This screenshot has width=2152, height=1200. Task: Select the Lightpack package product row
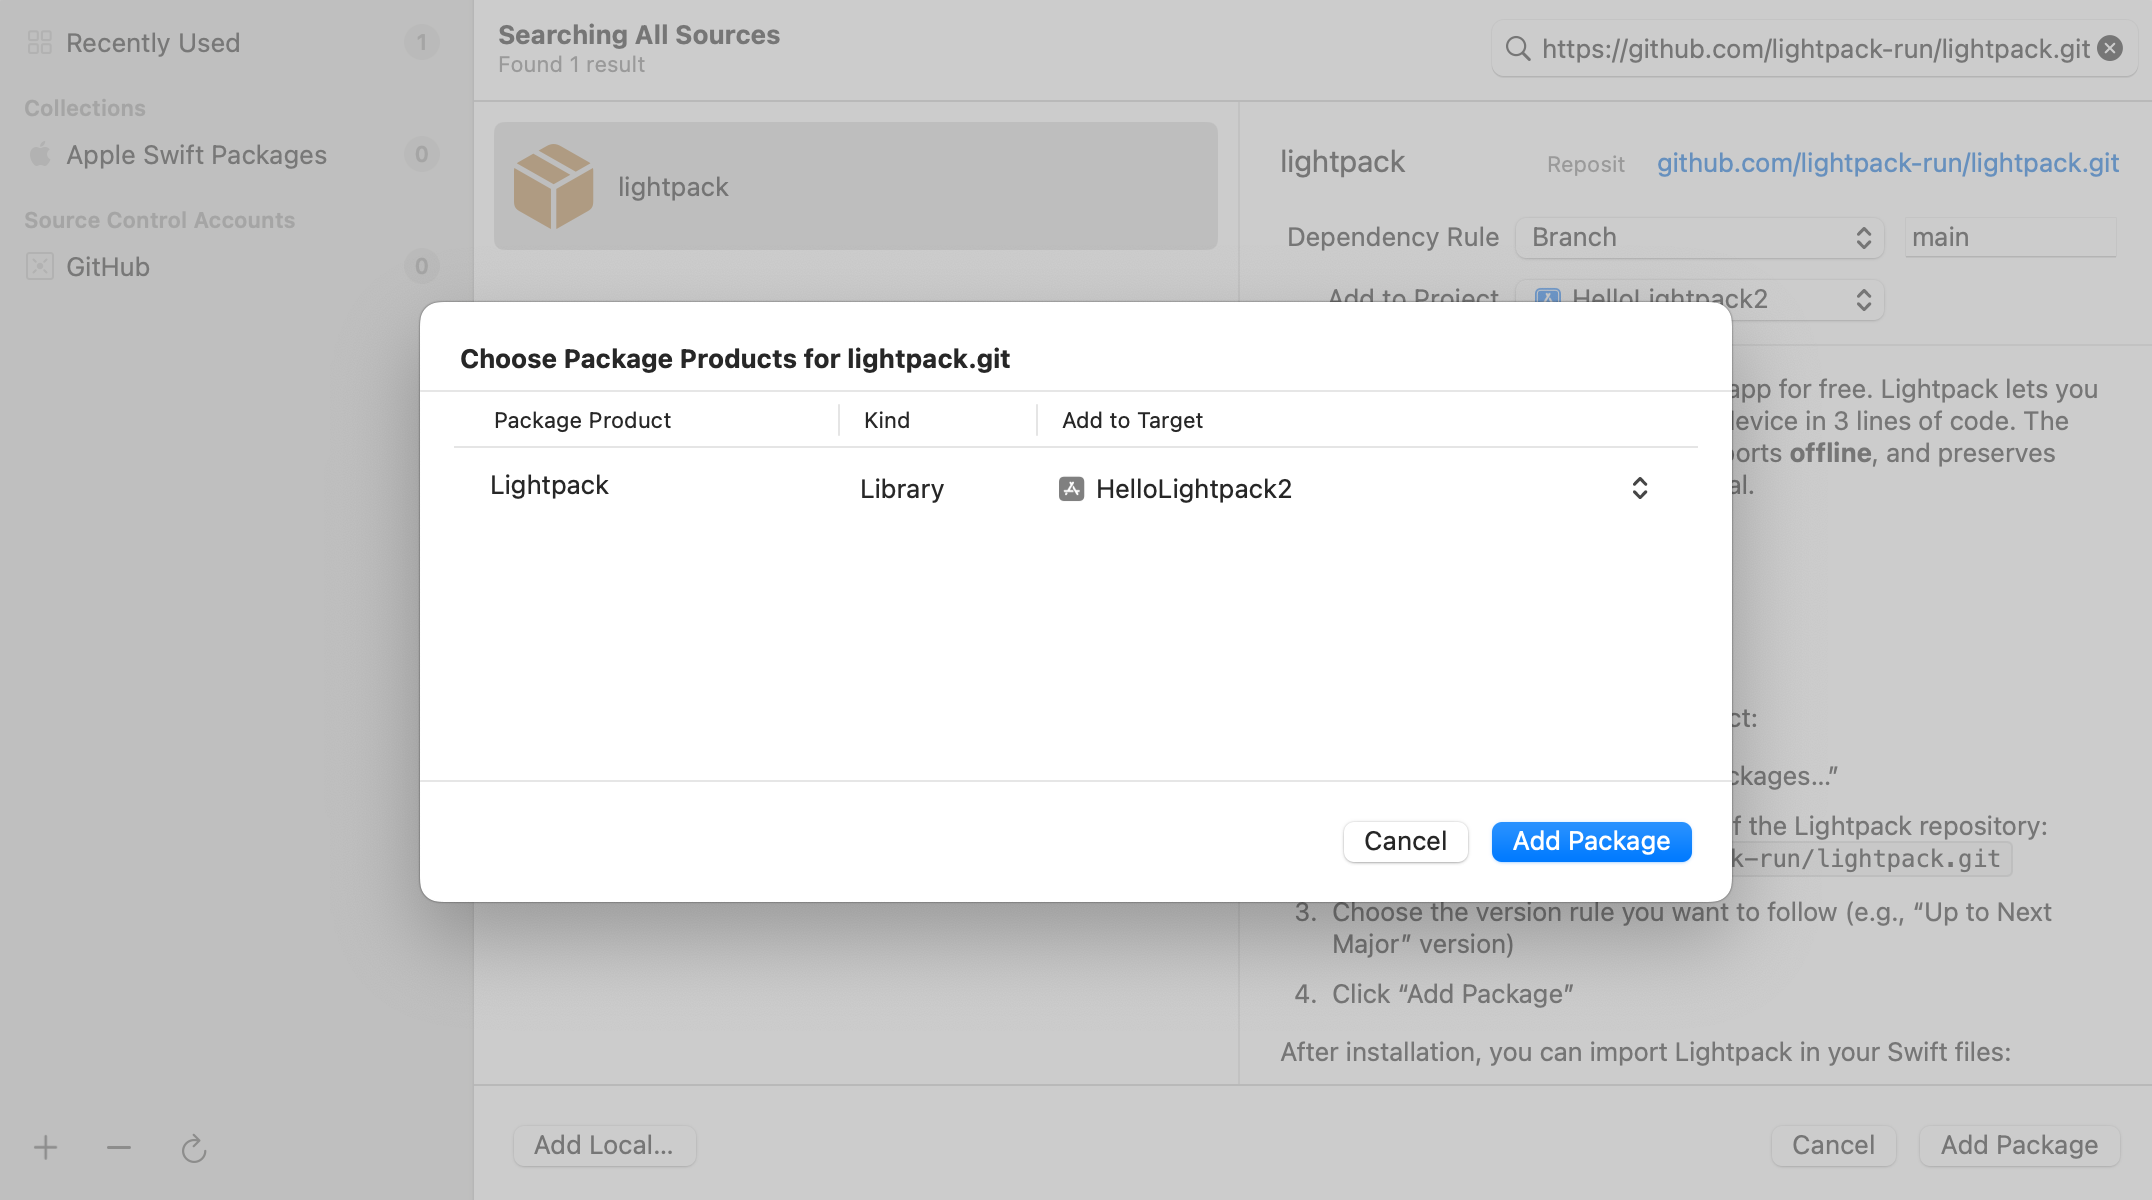coord(1076,488)
